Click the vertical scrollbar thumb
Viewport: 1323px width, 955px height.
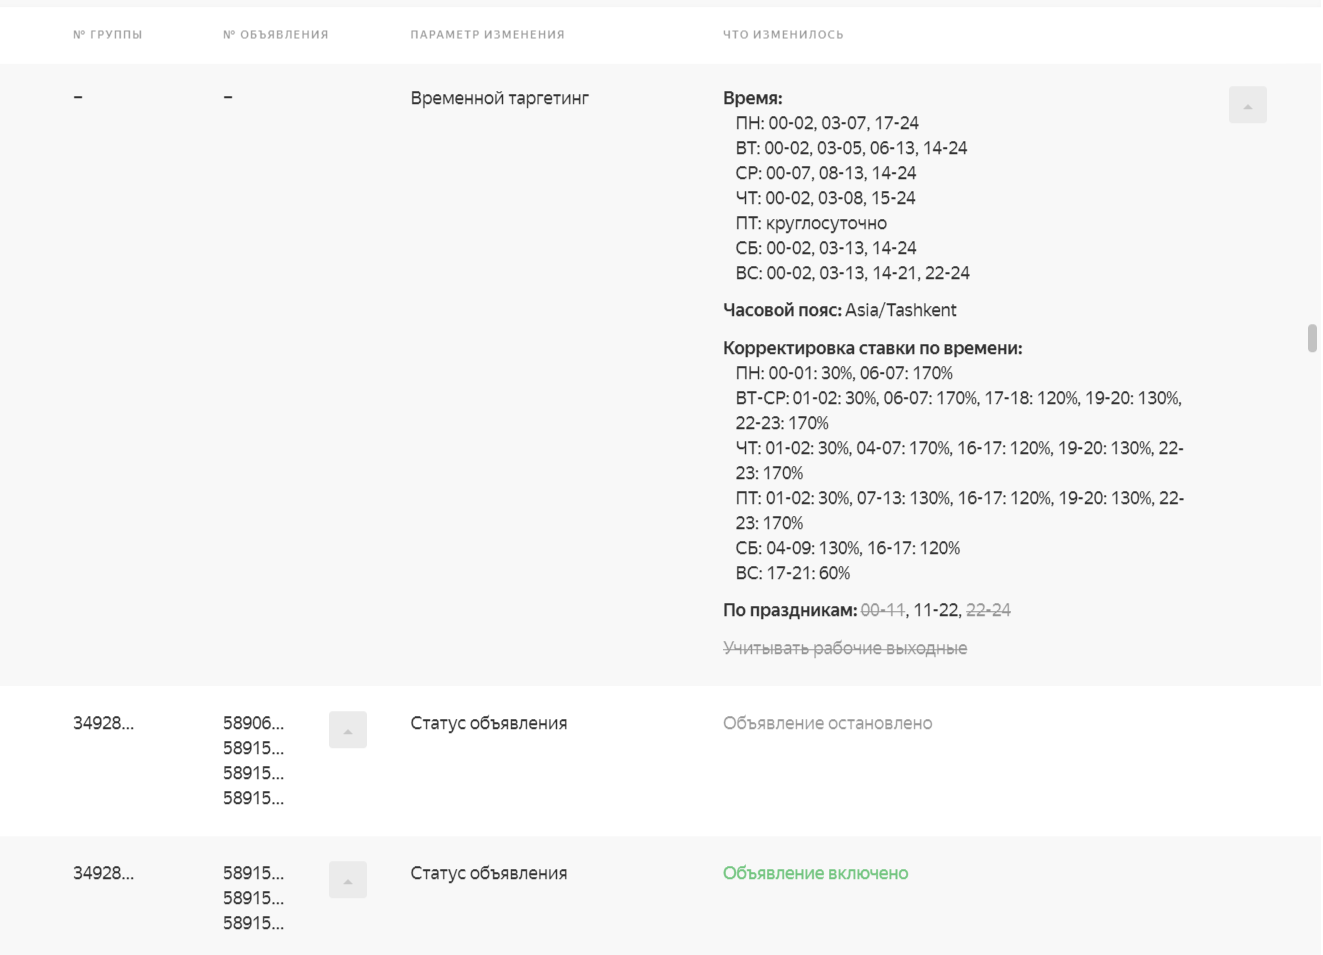click(1312, 338)
